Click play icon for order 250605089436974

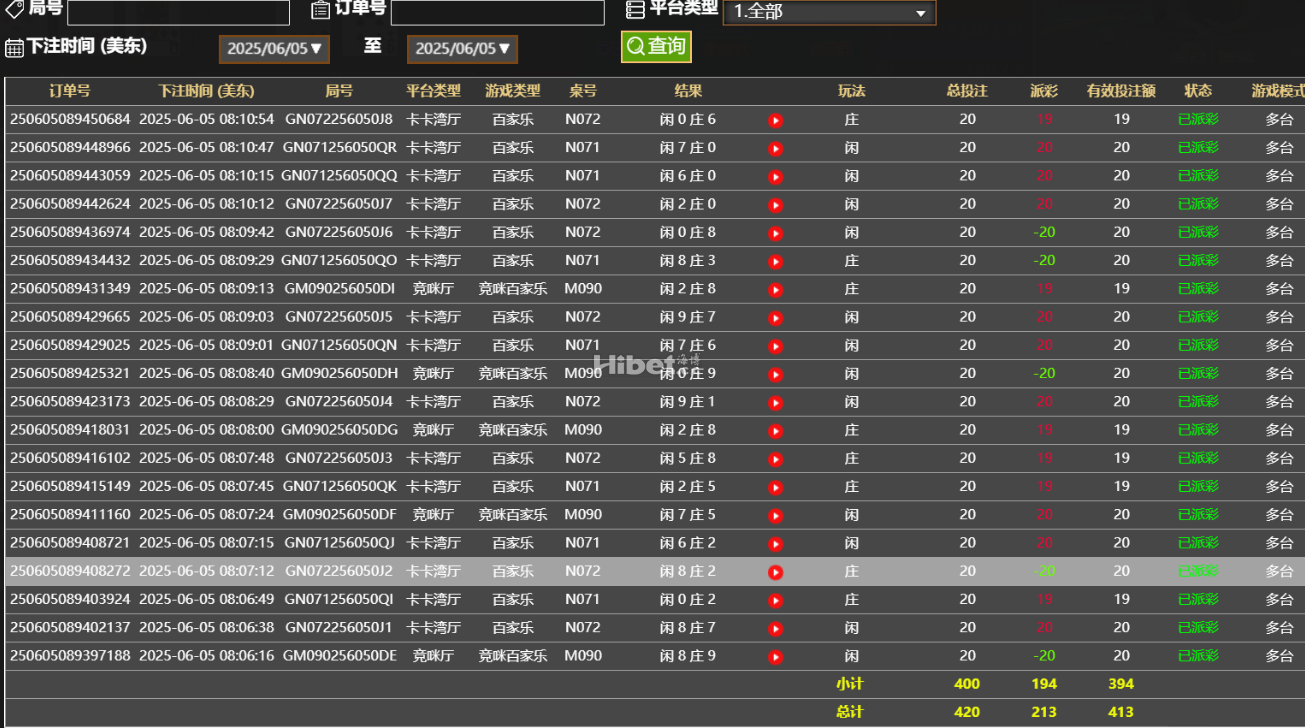point(775,233)
